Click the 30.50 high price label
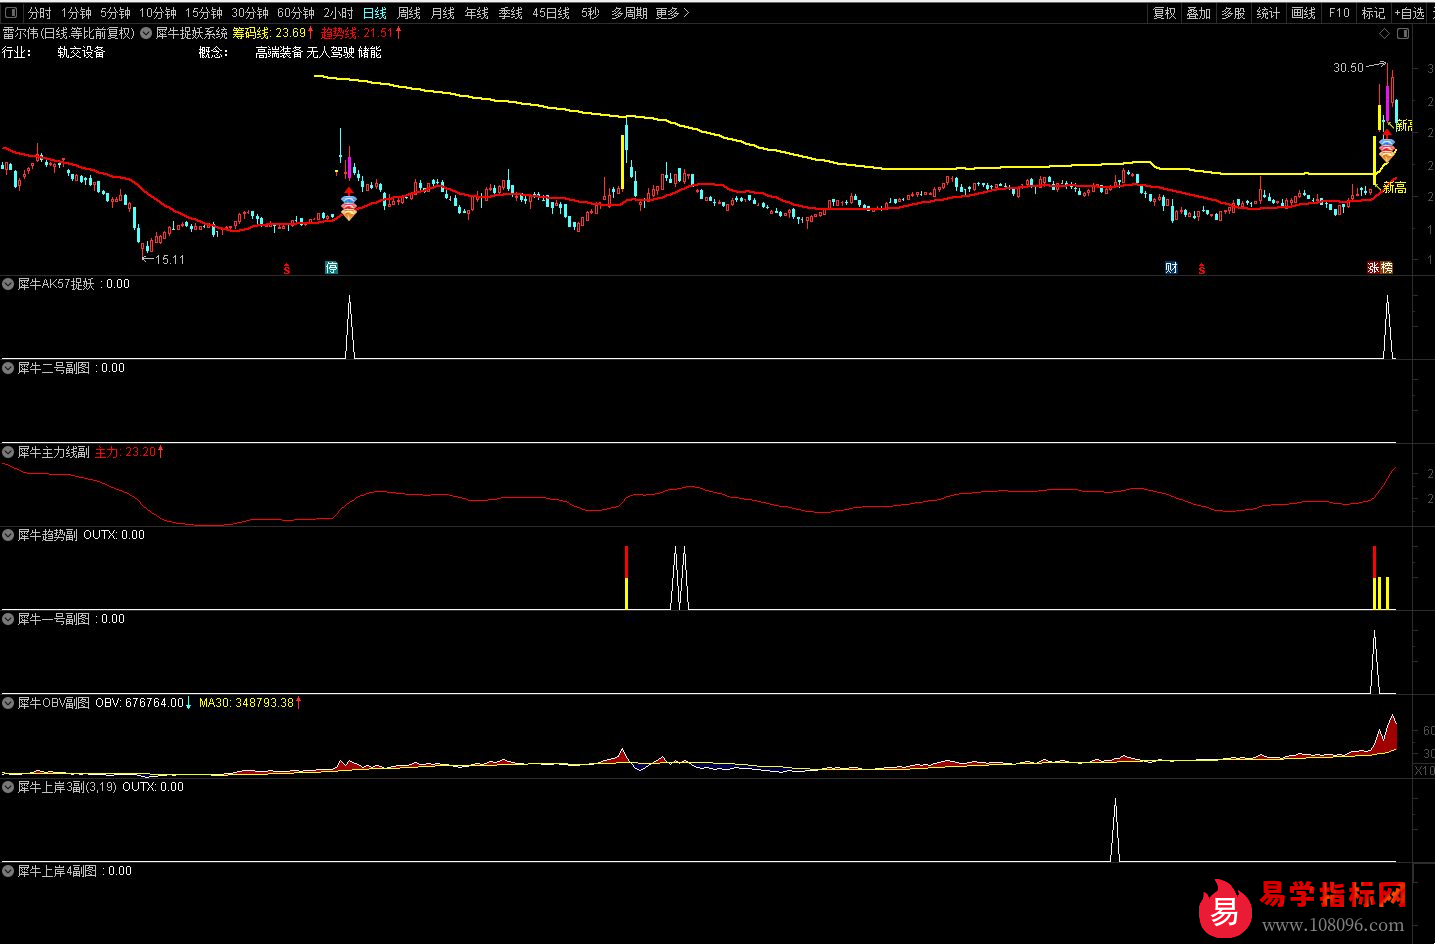This screenshot has width=1435, height=944. coord(1348,68)
